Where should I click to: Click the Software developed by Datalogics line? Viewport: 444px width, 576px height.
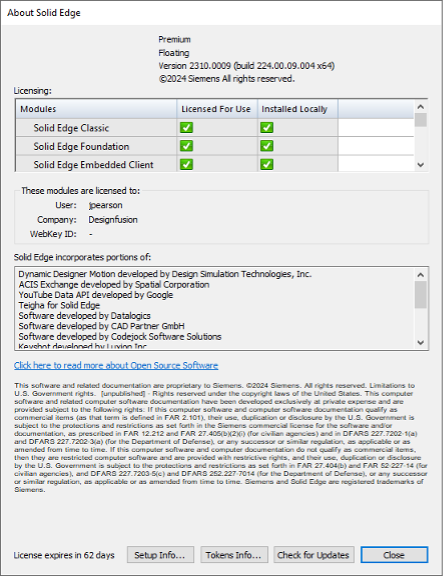(84, 316)
